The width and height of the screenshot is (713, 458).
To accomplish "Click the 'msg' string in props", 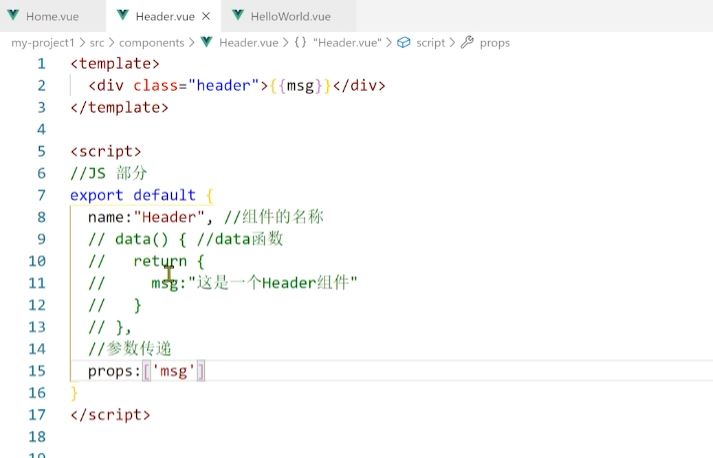I will click(173, 371).
